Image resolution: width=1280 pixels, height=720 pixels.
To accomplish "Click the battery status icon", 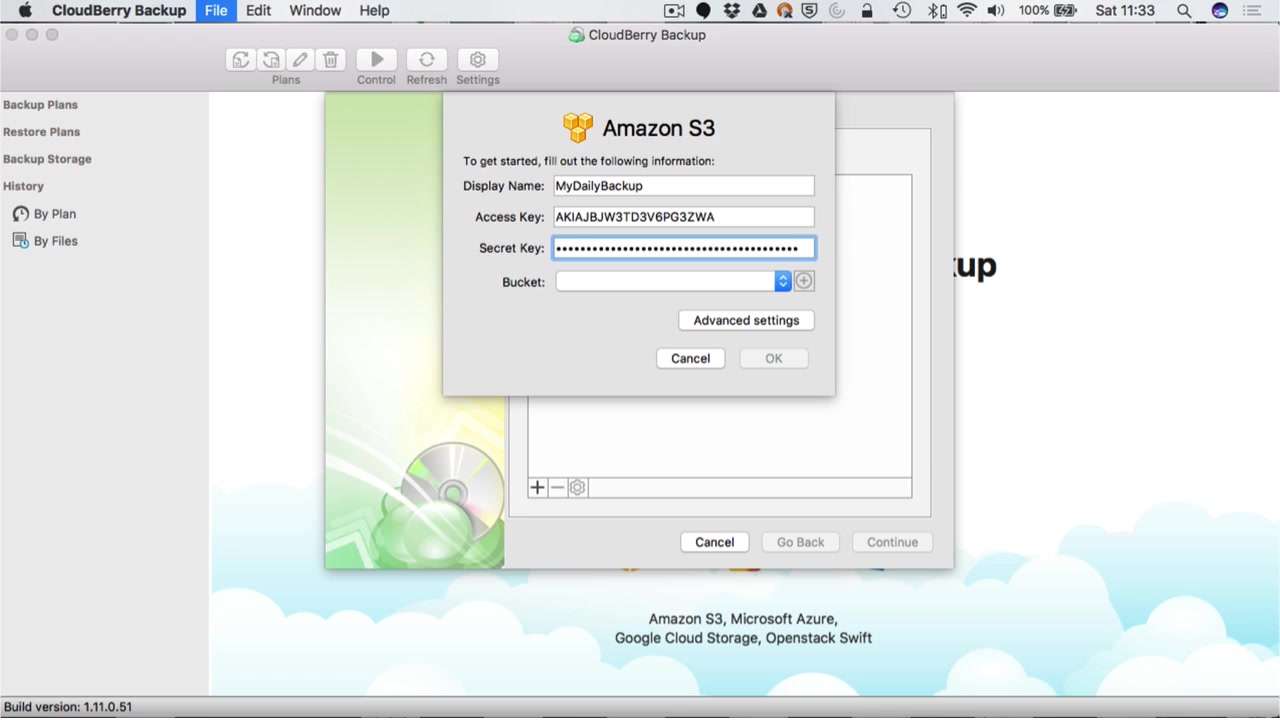I will click(x=1066, y=11).
